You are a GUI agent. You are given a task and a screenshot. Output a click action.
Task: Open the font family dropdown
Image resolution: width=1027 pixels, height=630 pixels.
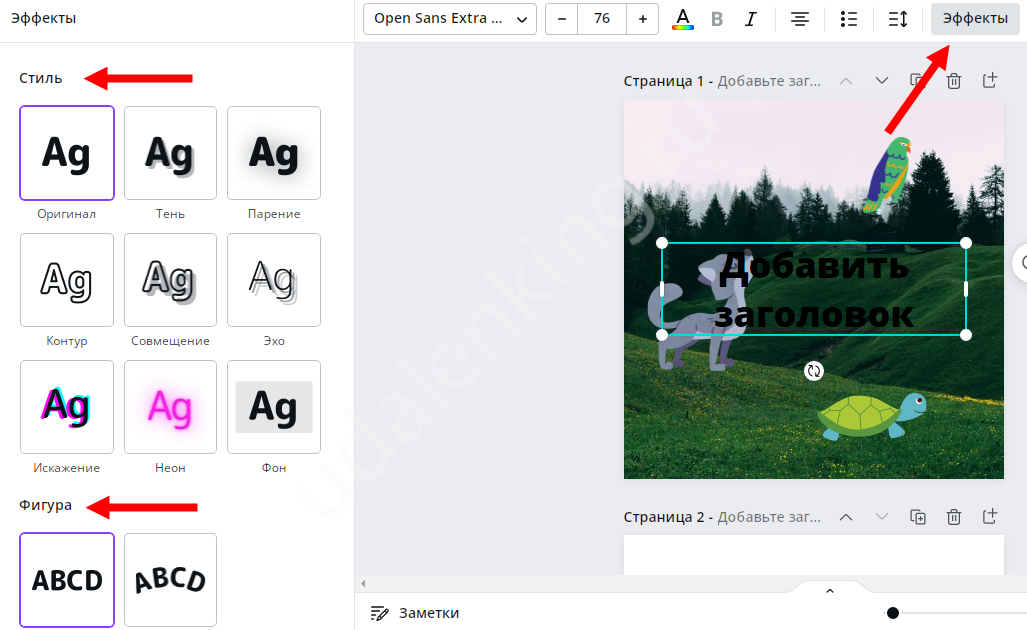click(x=449, y=19)
